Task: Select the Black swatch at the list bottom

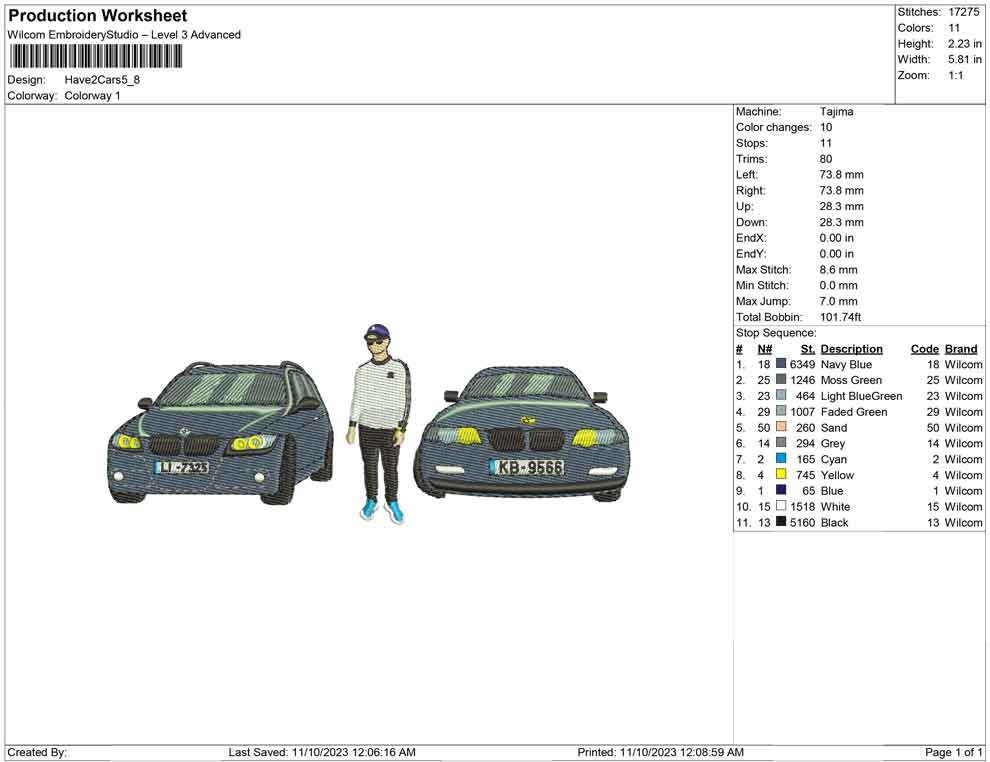Action: pyautogui.click(x=778, y=523)
